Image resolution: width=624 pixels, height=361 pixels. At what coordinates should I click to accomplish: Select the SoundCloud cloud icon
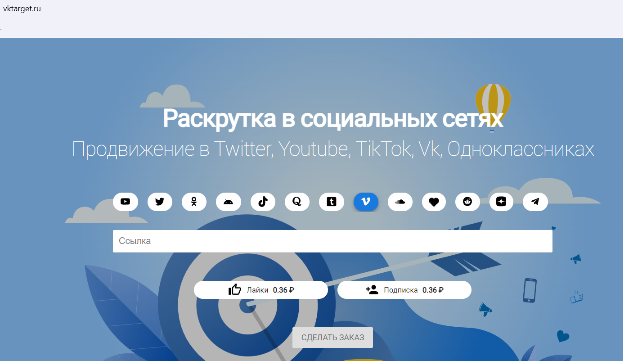pos(400,202)
